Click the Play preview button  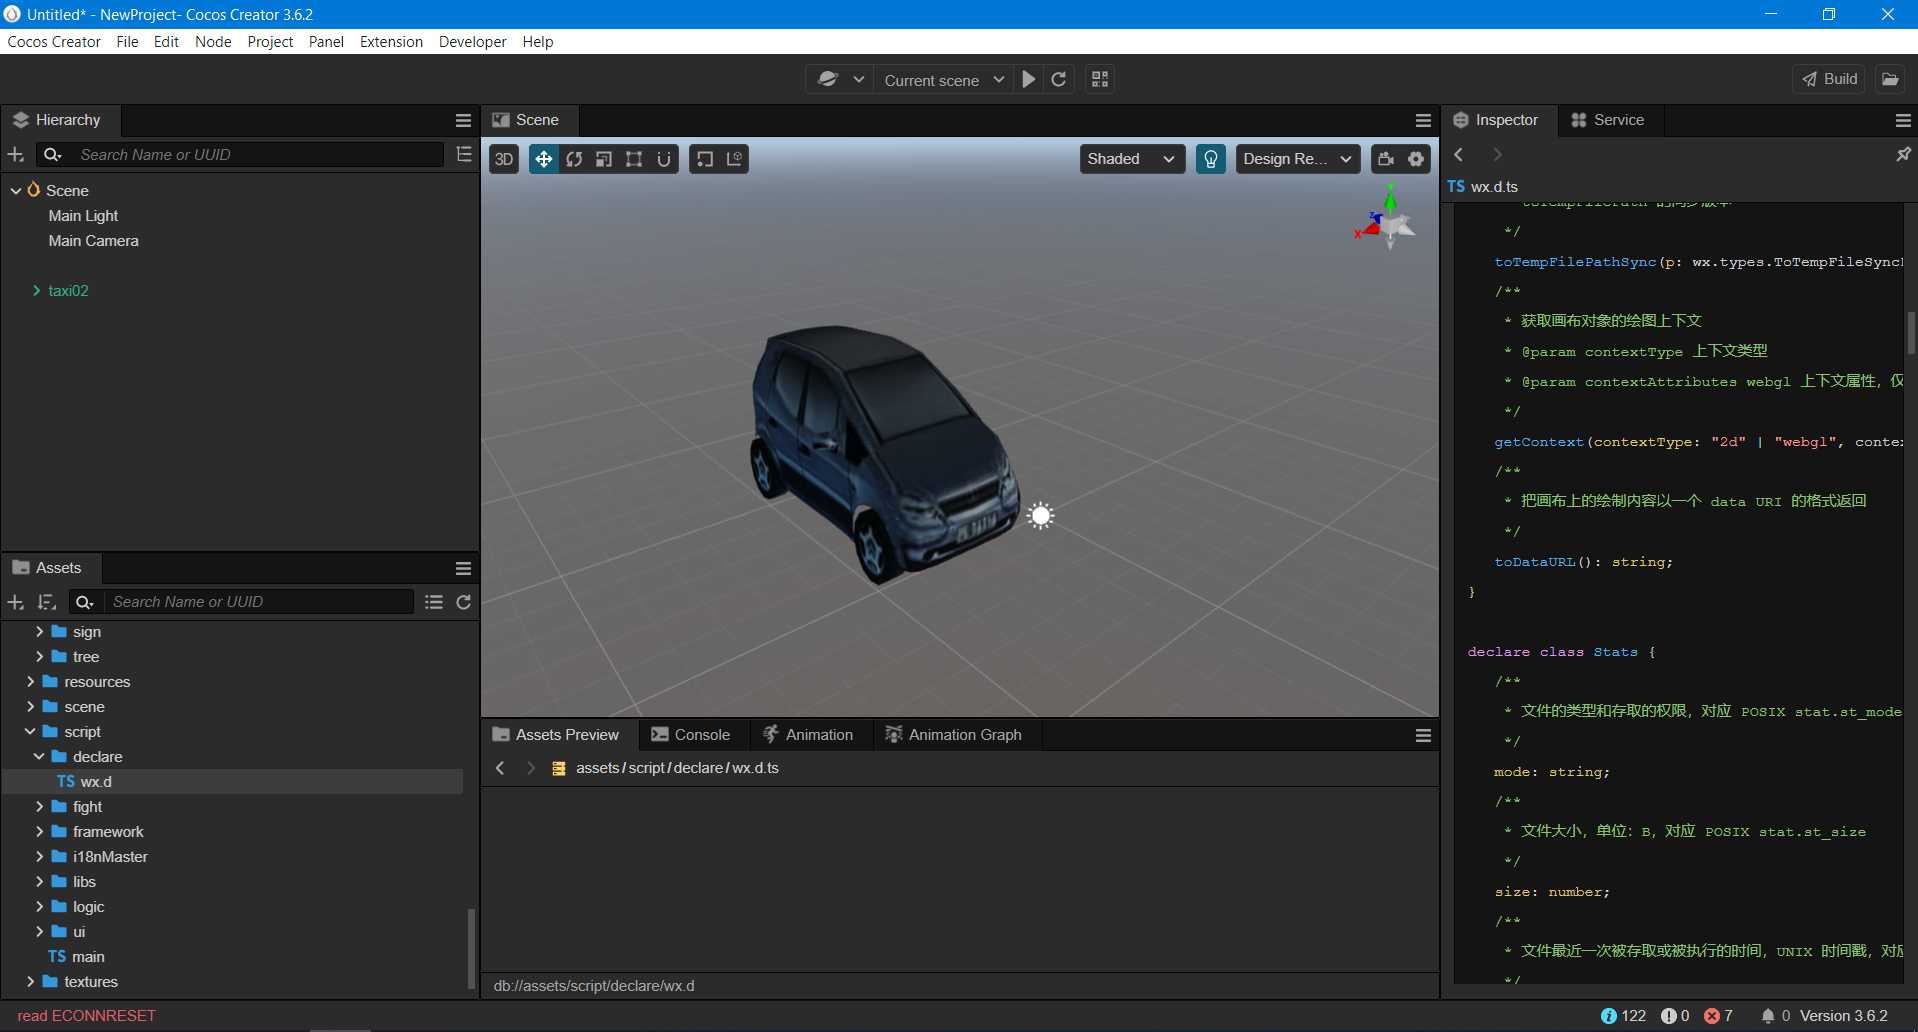click(x=1028, y=80)
